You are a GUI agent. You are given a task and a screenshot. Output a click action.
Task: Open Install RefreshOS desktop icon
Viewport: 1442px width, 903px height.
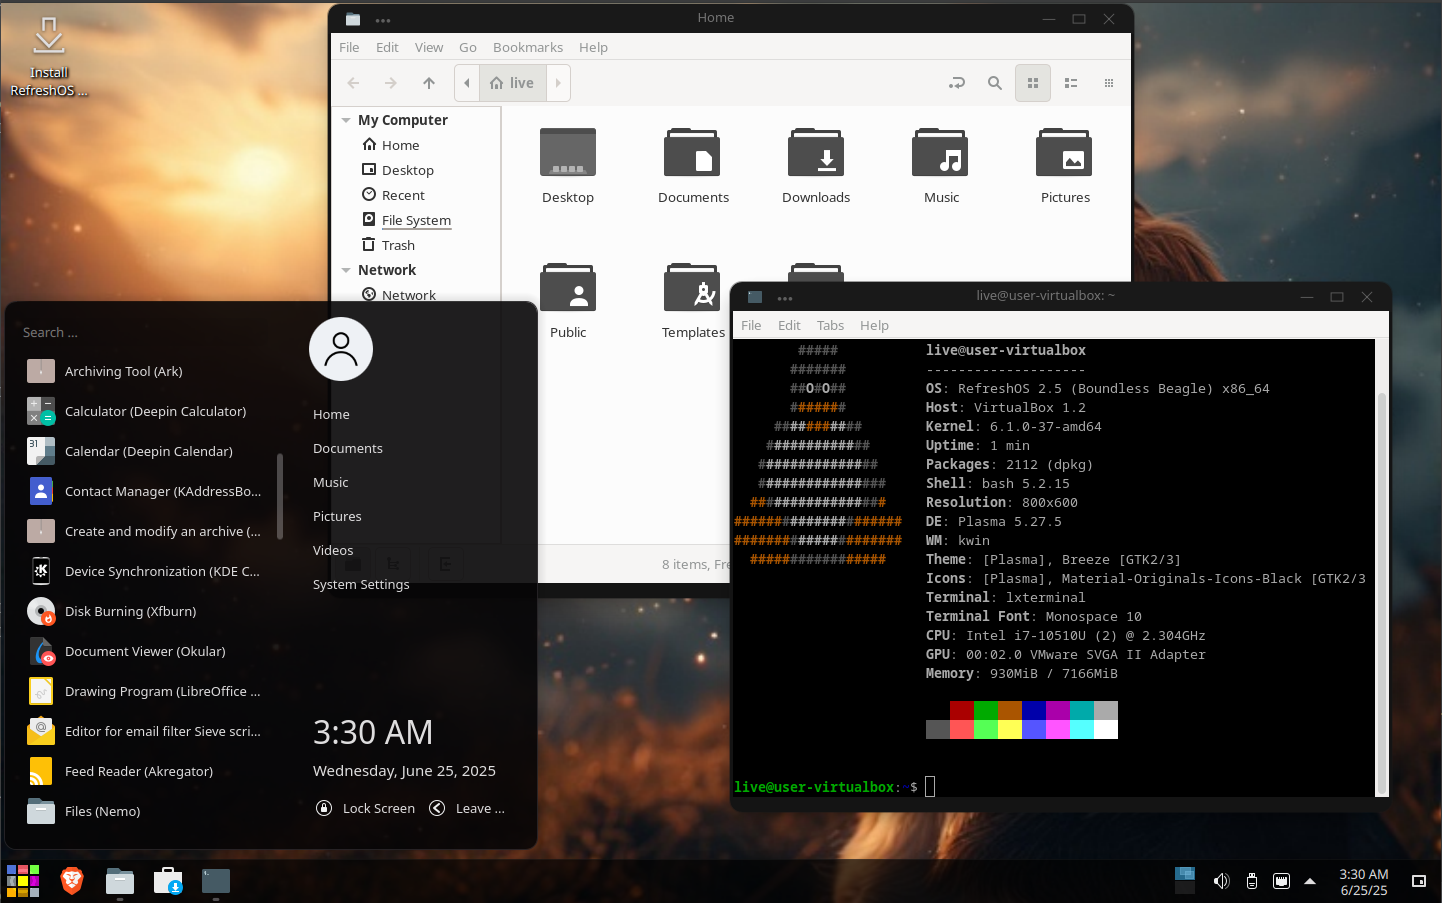(48, 57)
